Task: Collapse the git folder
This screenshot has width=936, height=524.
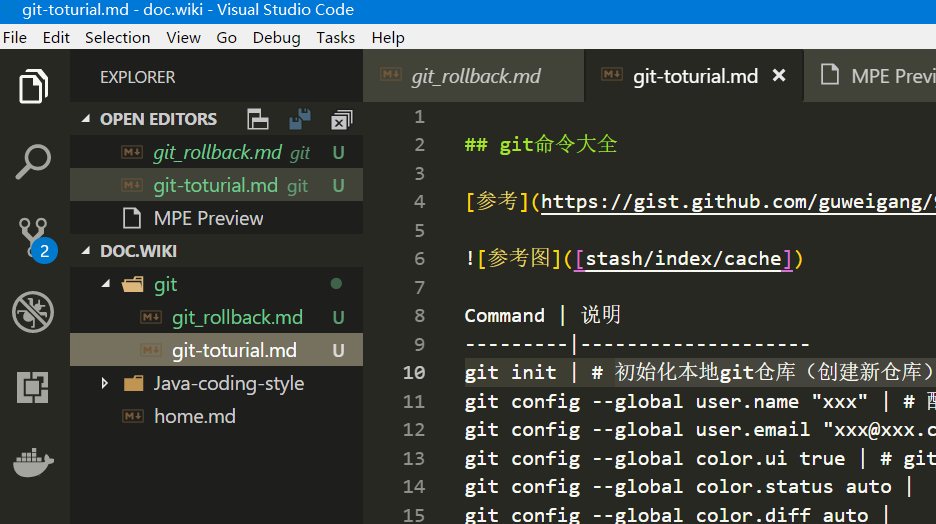Action: click(x=106, y=284)
